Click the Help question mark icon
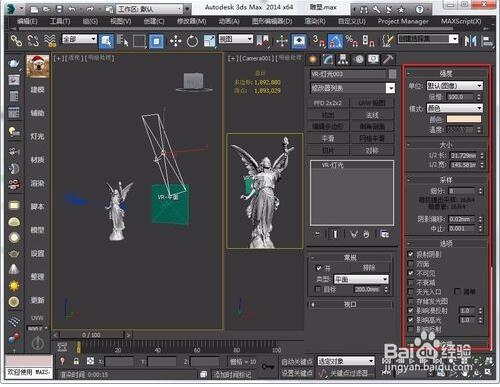 pyautogui.click(x=419, y=9)
